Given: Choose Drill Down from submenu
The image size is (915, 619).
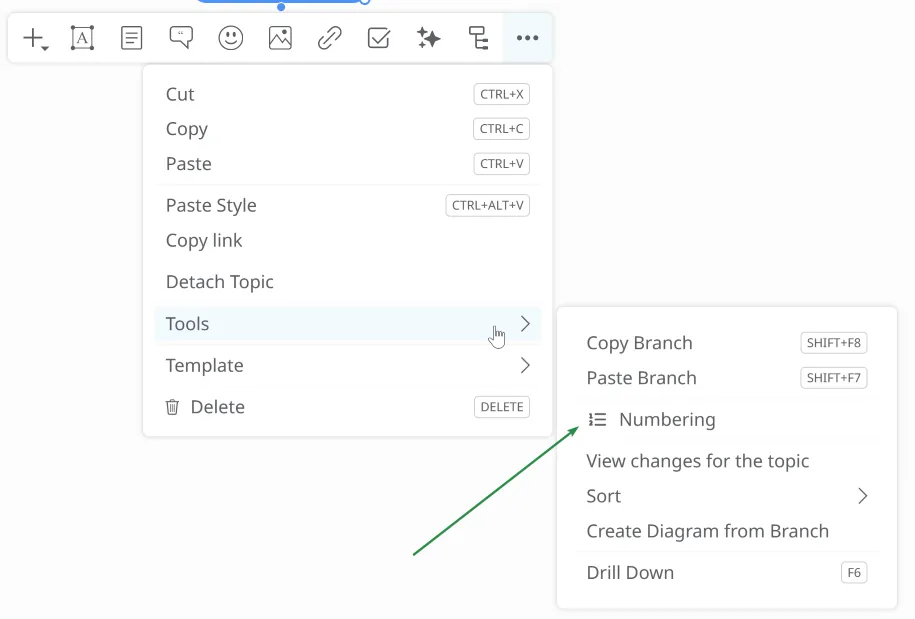Looking at the screenshot, I should [x=630, y=573].
